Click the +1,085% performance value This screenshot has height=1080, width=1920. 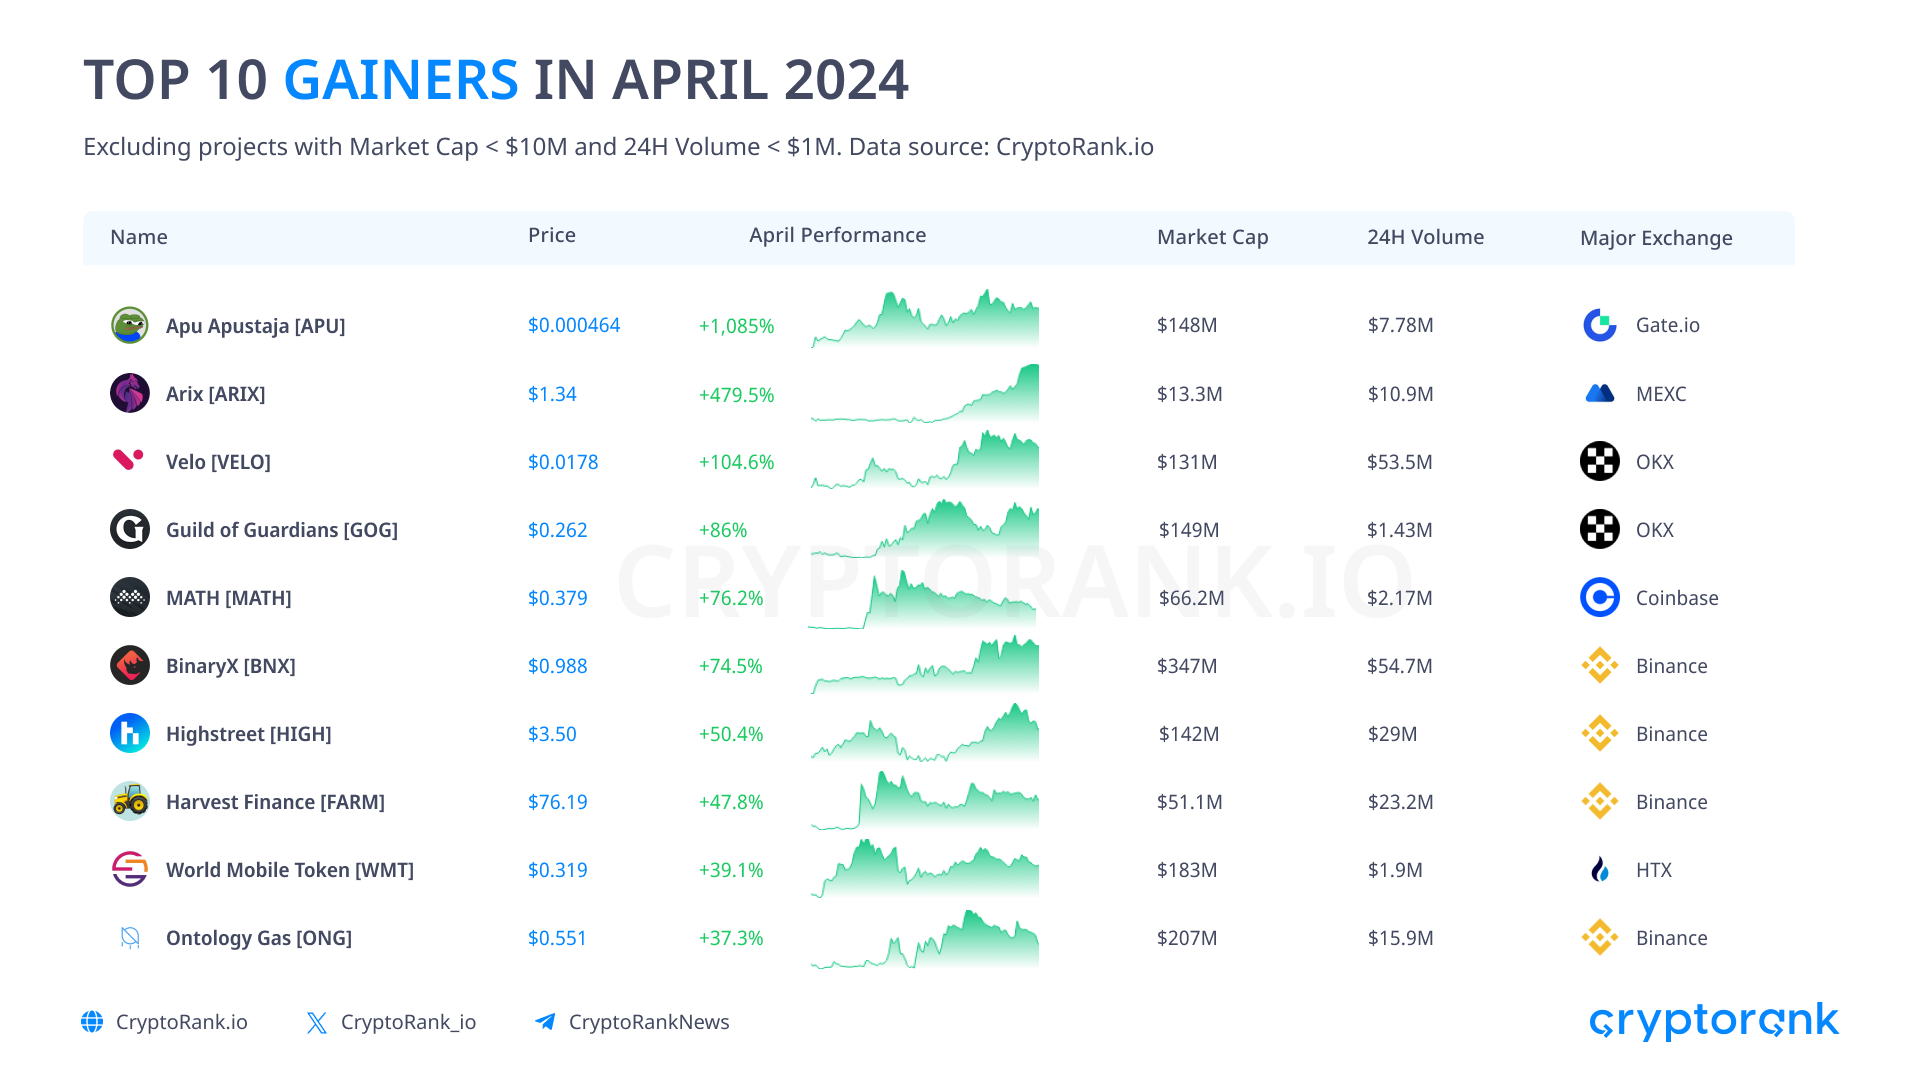click(736, 326)
